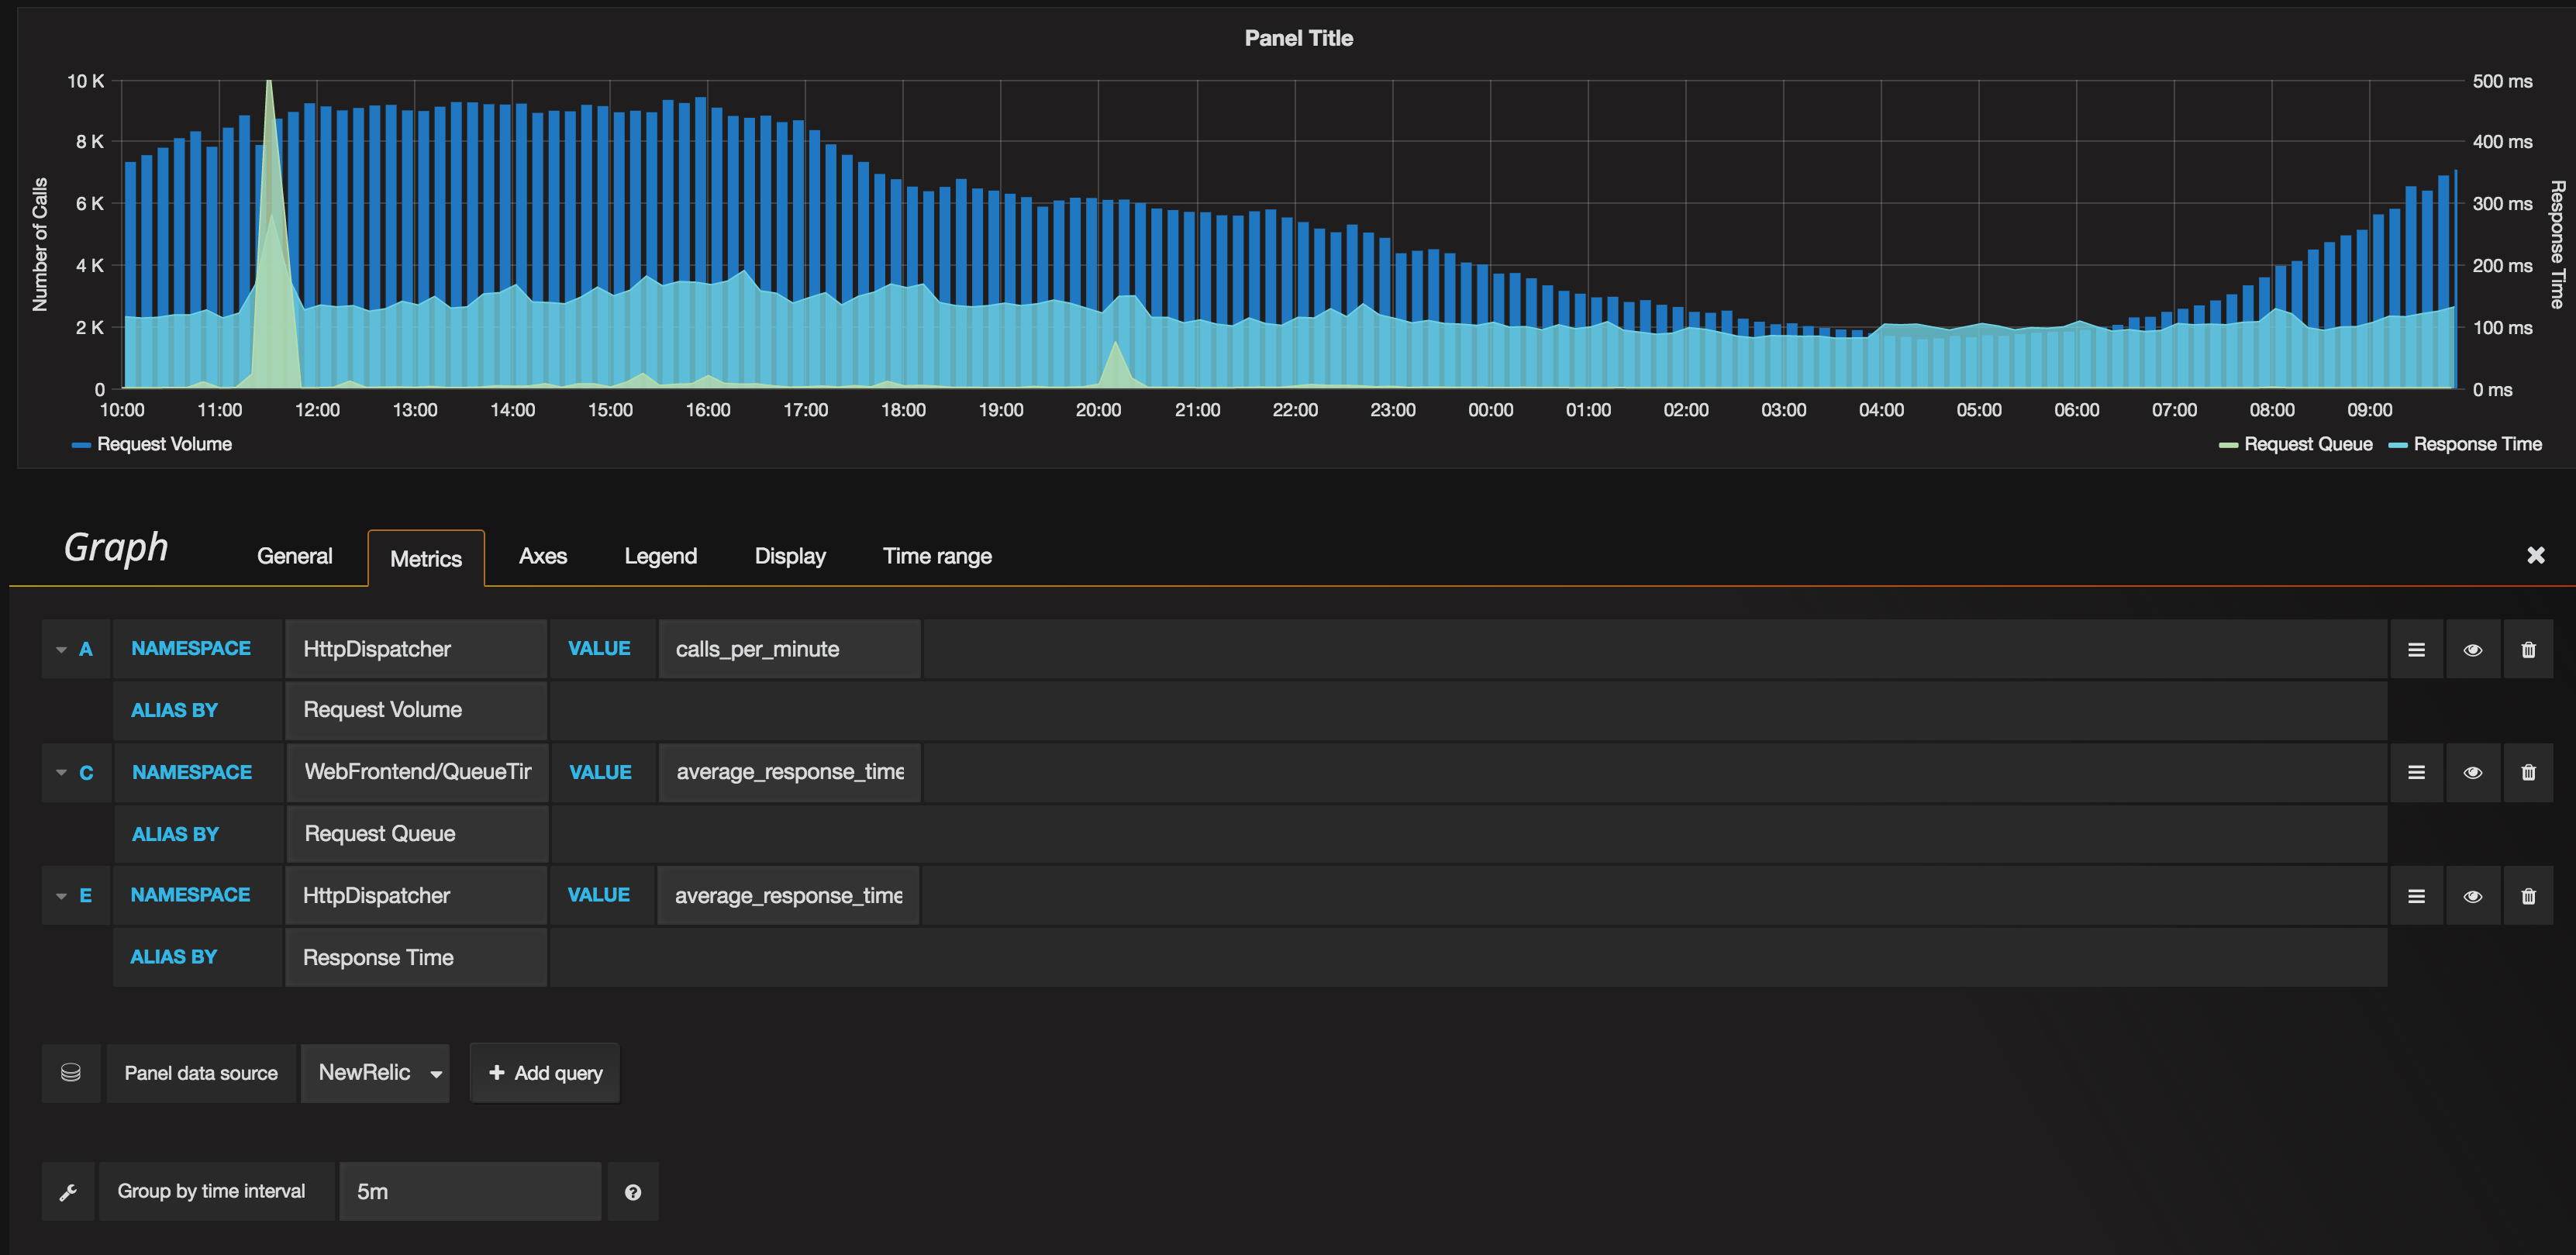Edit the HttpDispatcher namespace field of query A
This screenshot has width=2576, height=1255.
[x=416, y=649]
